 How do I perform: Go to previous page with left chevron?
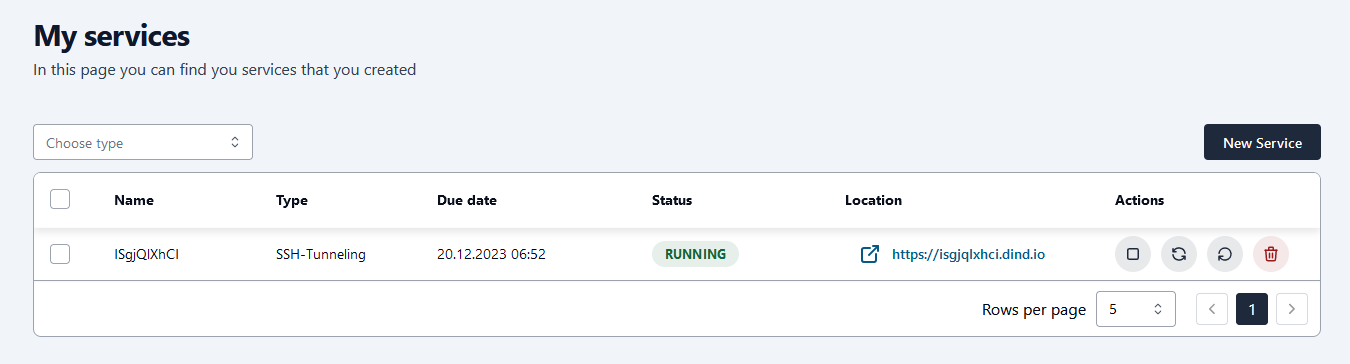(1212, 309)
